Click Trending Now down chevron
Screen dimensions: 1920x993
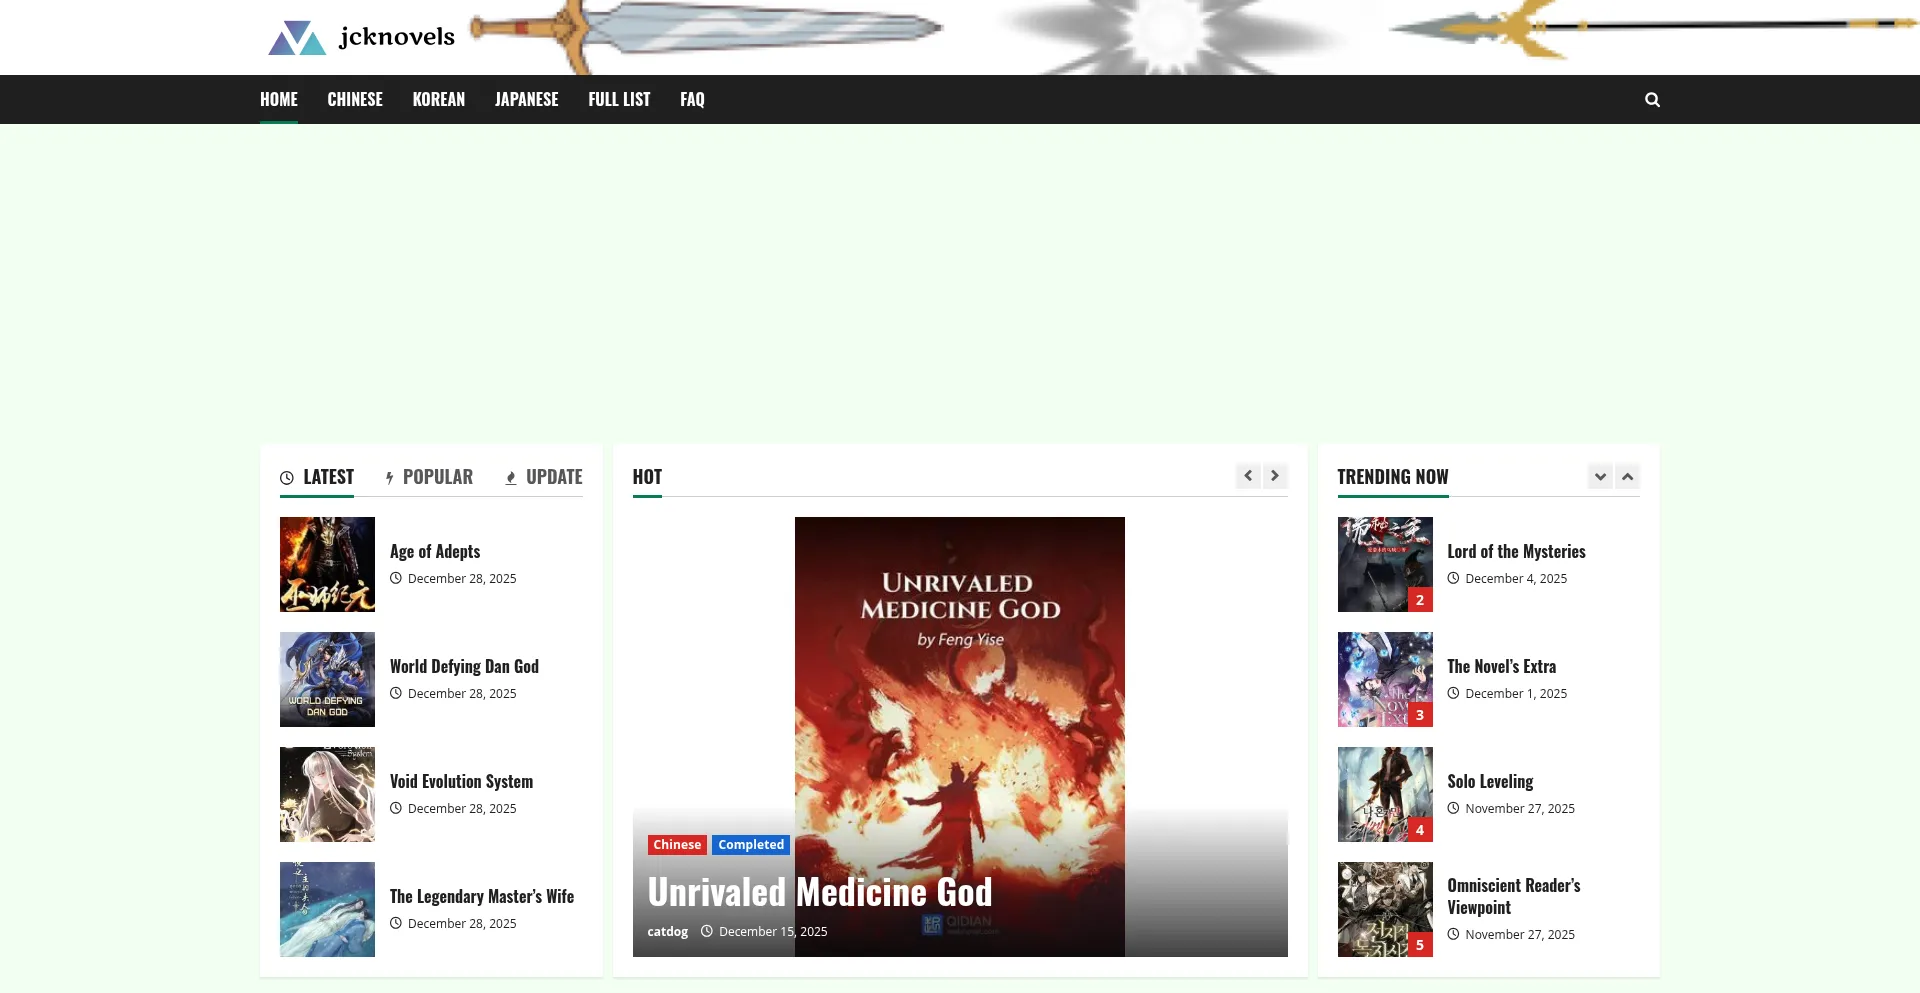tap(1600, 477)
